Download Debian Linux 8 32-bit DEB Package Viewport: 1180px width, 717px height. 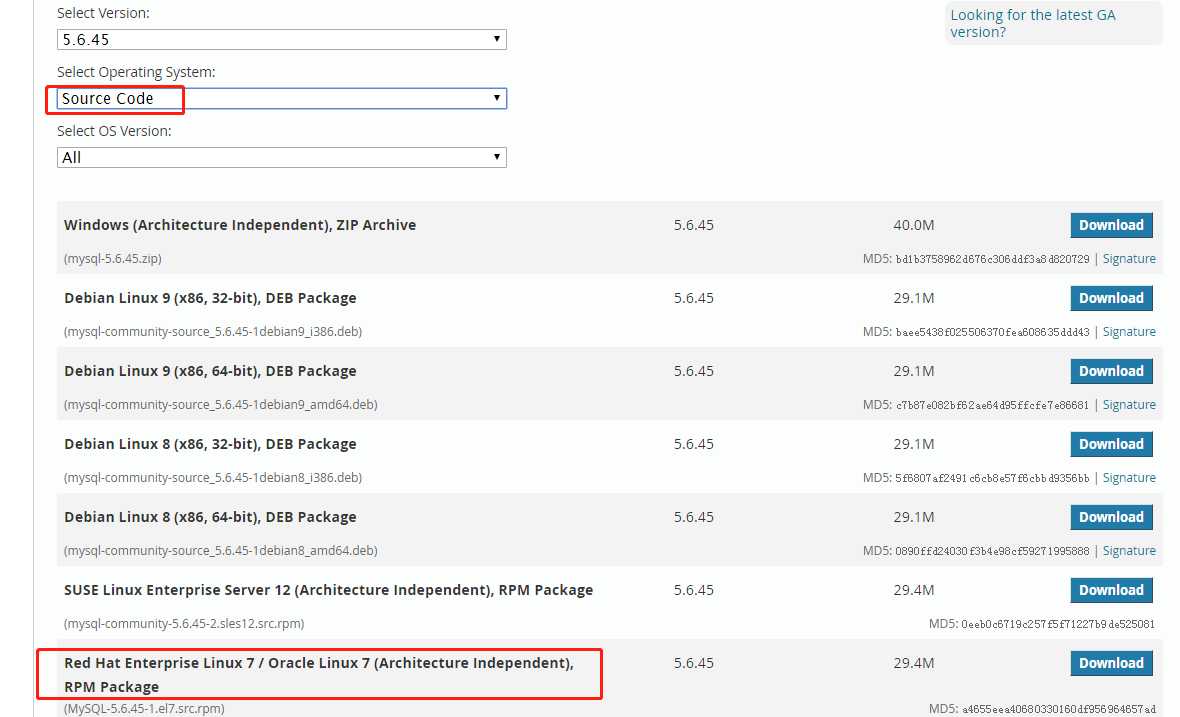pos(1112,444)
